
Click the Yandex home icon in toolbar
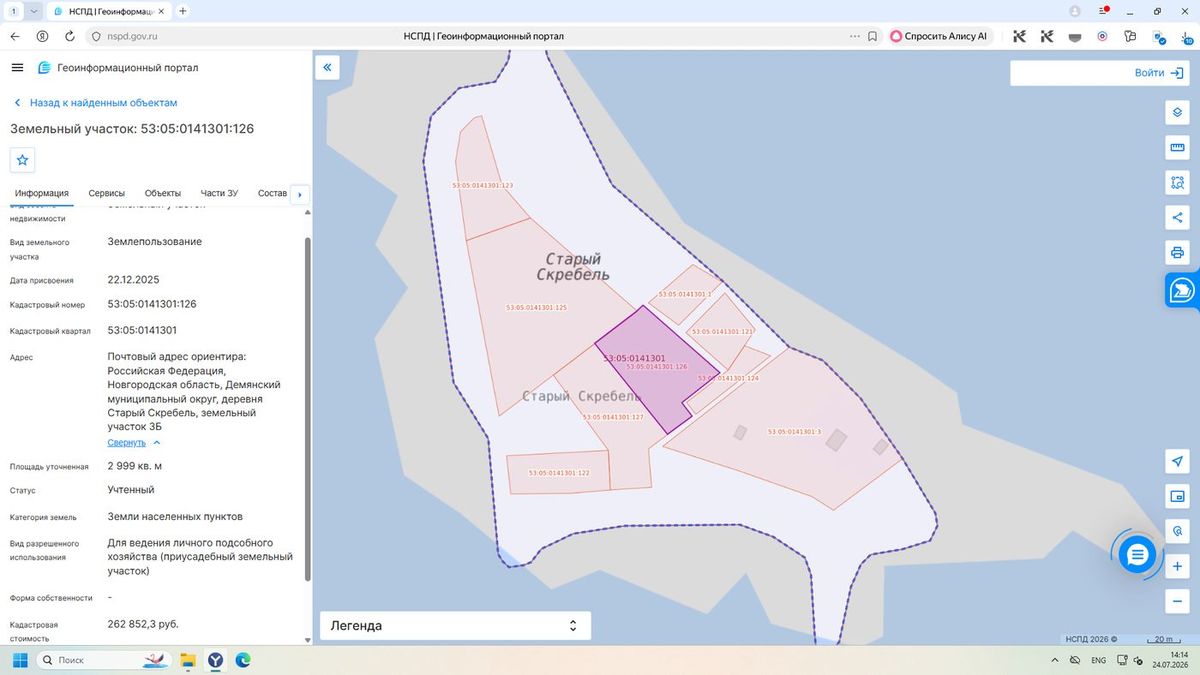click(42, 36)
